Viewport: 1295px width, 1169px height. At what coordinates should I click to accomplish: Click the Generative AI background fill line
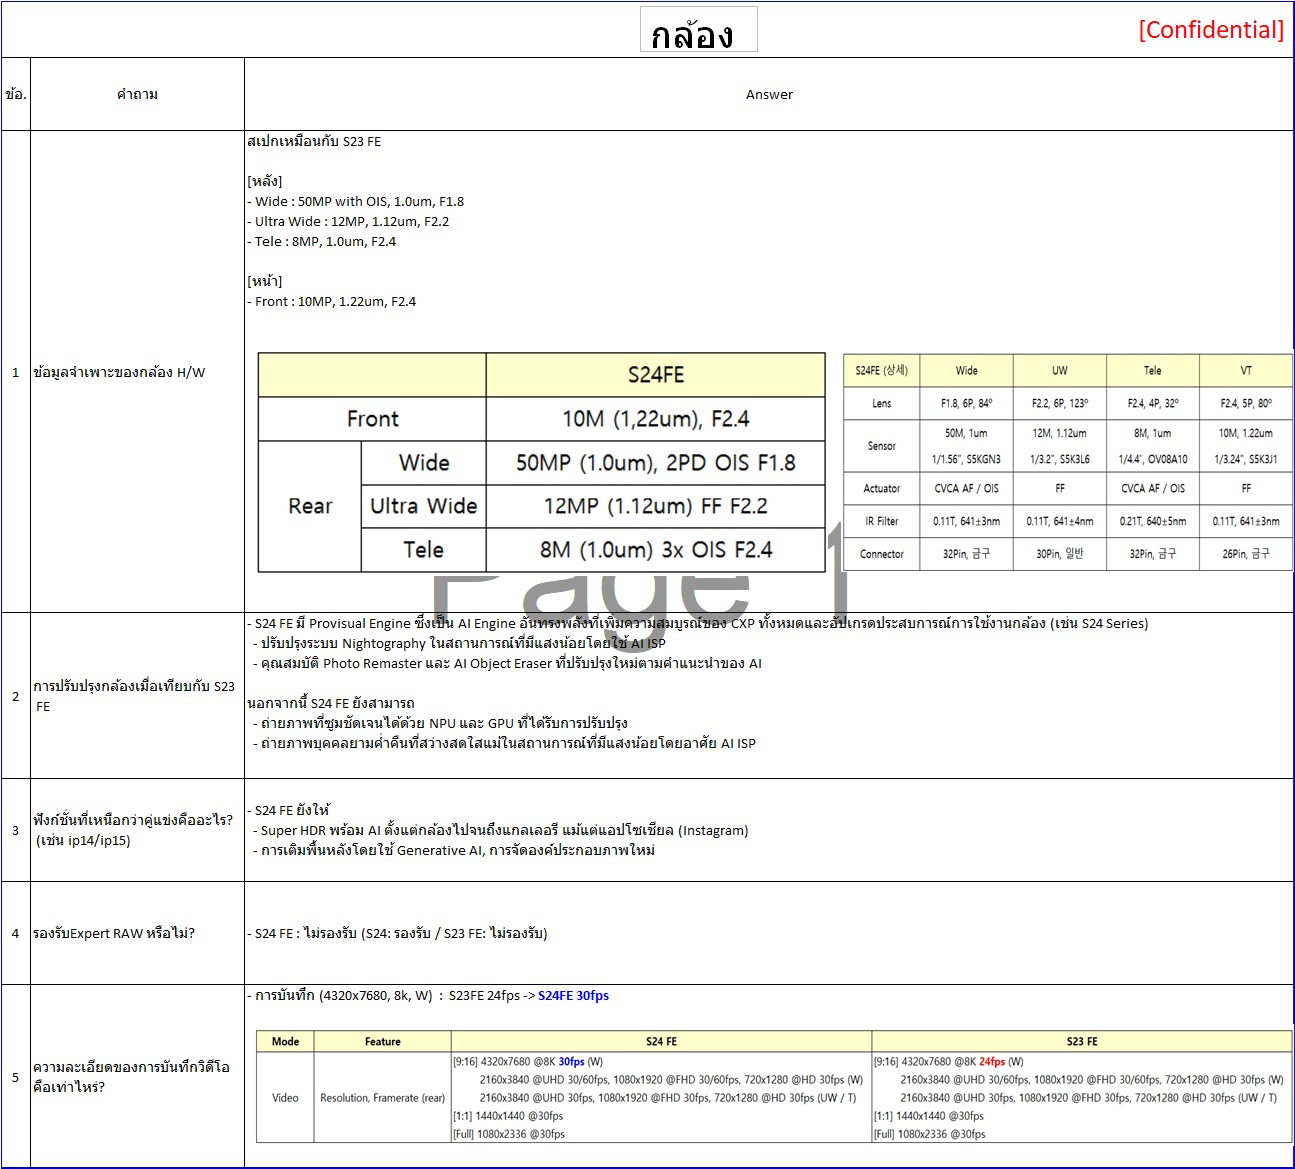pos(454,850)
